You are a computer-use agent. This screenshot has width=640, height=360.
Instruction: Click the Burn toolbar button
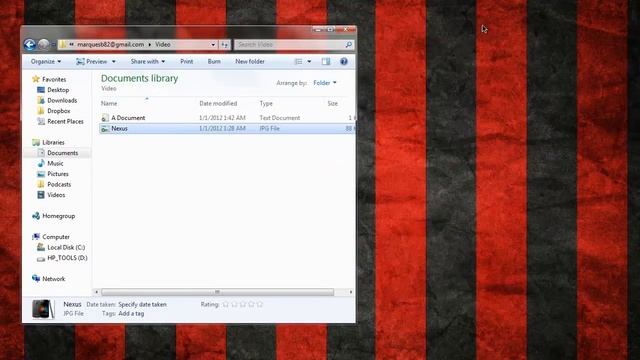click(214, 62)
